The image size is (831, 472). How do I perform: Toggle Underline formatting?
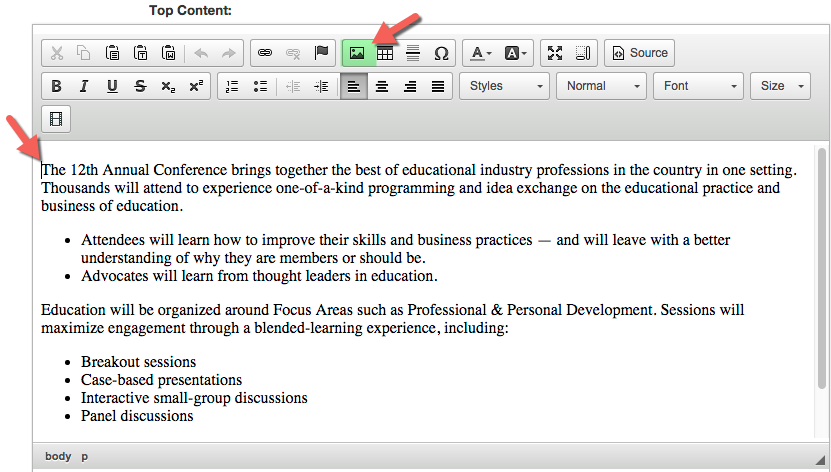(112, 86)
